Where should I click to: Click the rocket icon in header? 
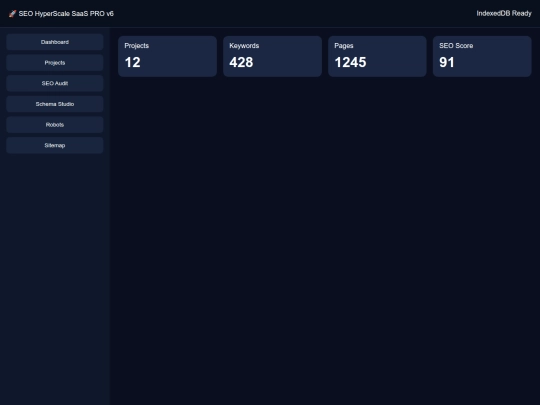pos(12,14)
